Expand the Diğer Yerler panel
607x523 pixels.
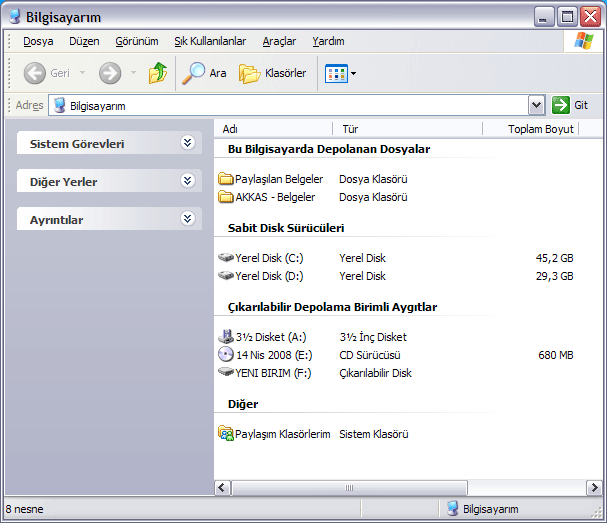tap(186, 181)
